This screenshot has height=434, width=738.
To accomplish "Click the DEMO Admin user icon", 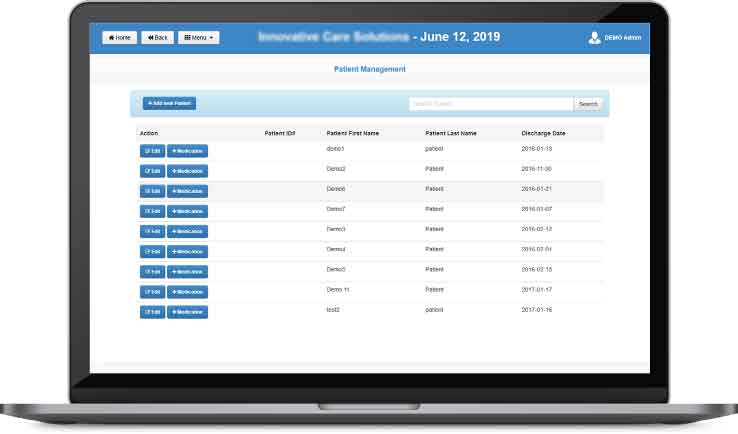I will (x=595, y=38).
